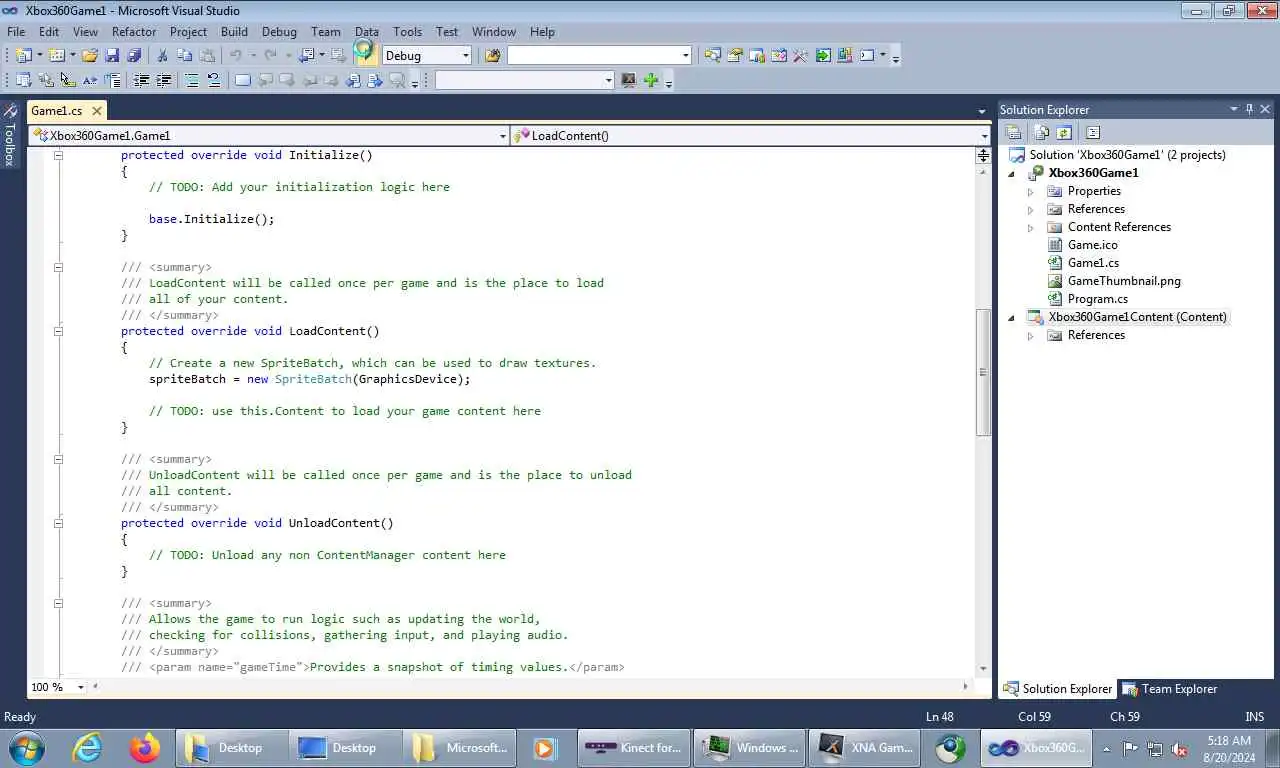The image size is (1280, 768).
Task: Open Firefox from the taskbar
Action: 145,747
